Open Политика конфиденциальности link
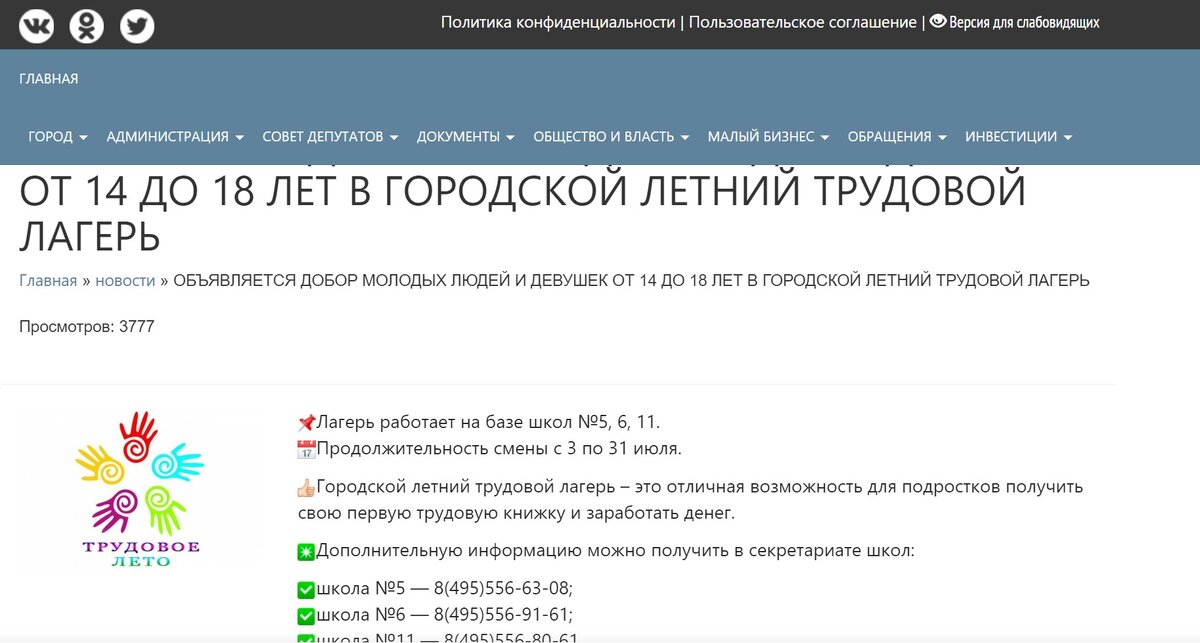Viewport: 1200px width, 643px height. point(558,22)
